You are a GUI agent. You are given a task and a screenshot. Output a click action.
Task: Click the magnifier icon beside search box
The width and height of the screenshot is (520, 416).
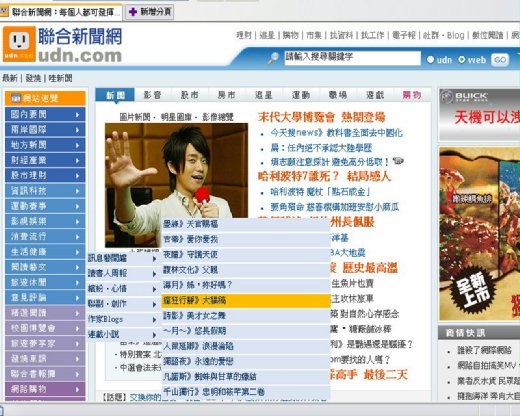273,58
